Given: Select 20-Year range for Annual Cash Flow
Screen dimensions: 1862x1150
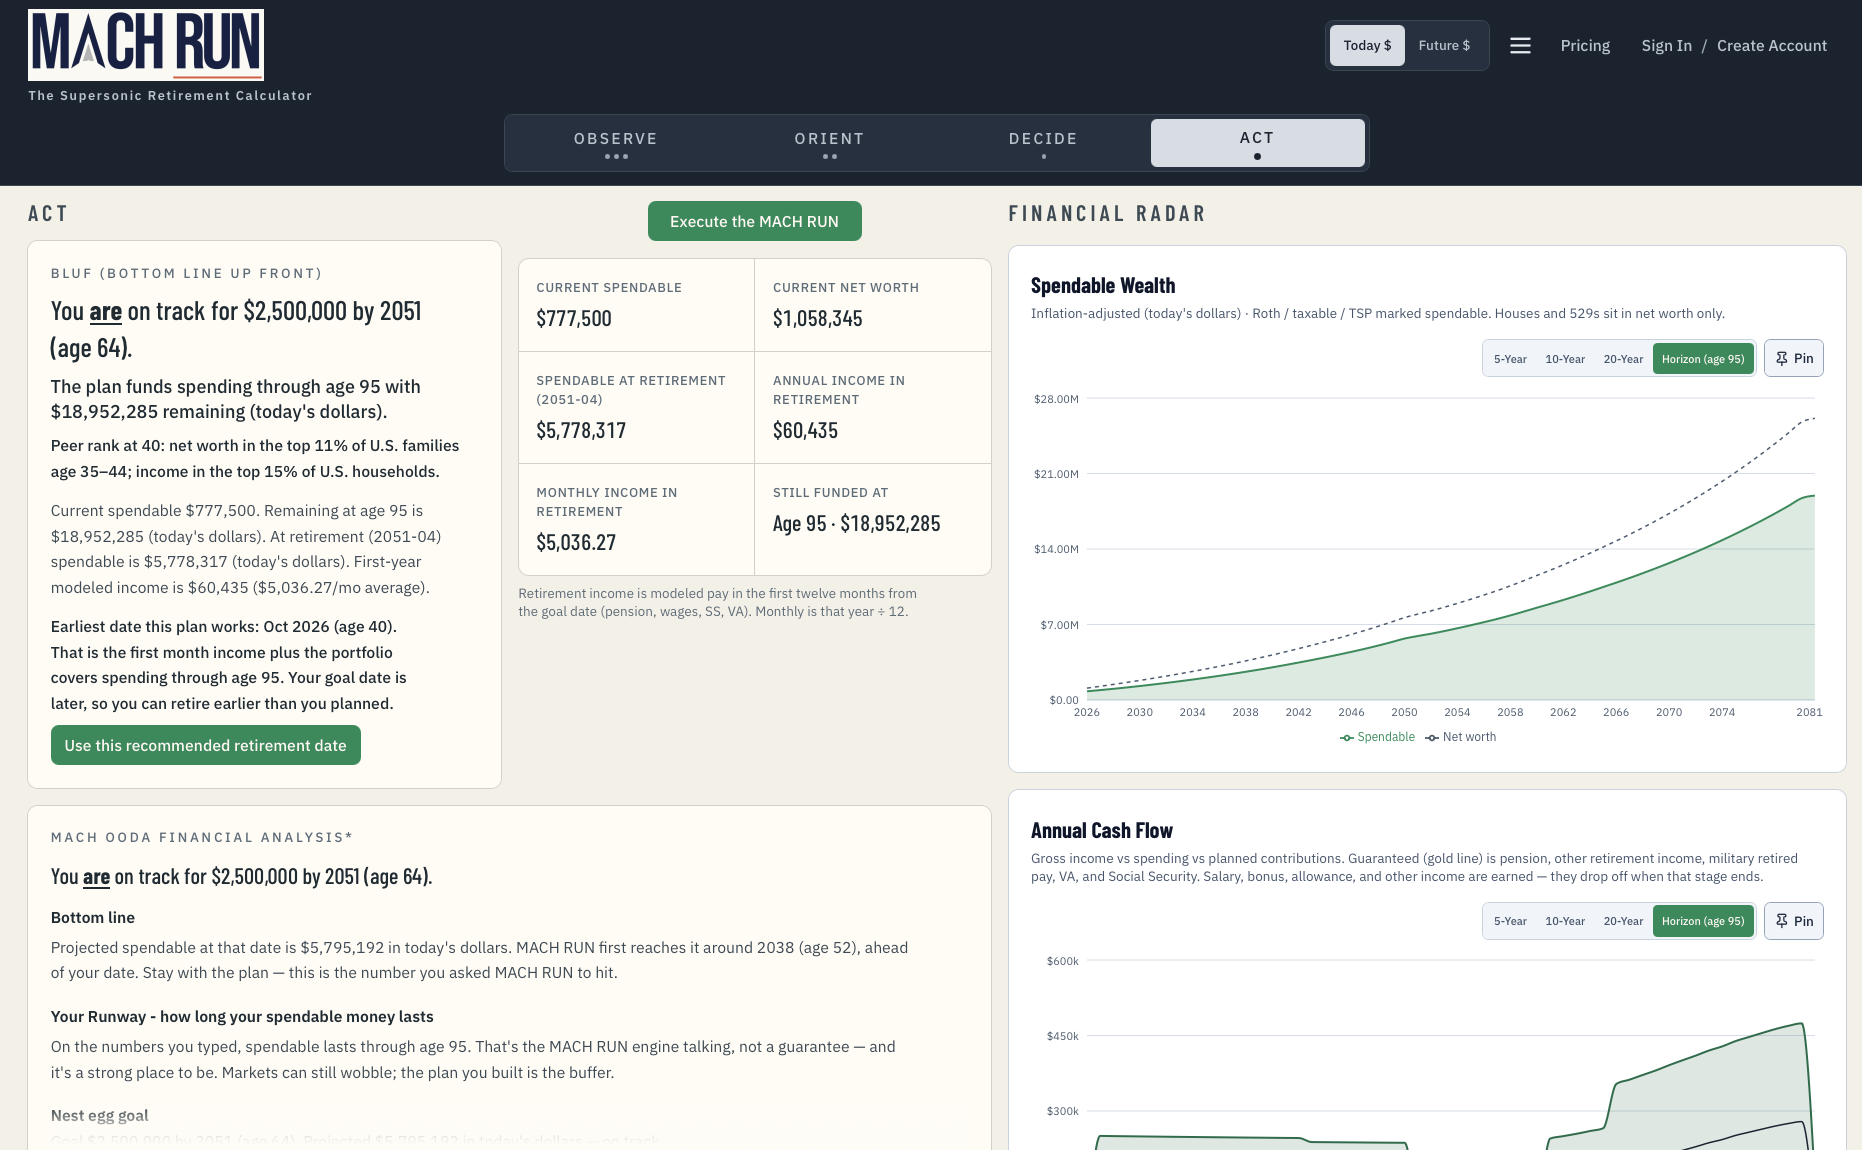Looking at the screenshot, I should coord(1623,921).
